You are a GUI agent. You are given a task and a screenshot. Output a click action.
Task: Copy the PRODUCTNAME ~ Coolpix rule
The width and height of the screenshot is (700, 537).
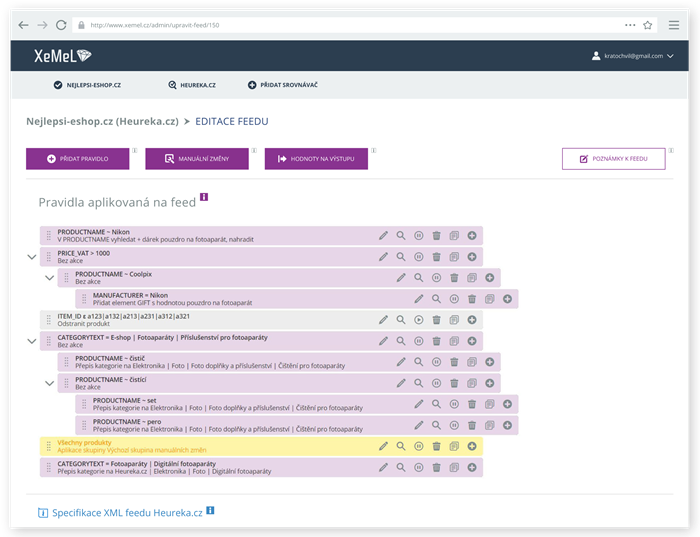[472, 278]
